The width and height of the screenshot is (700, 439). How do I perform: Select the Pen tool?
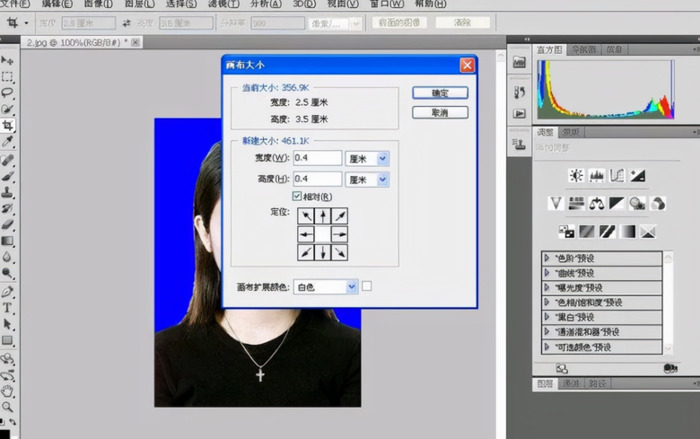[7, 292]
